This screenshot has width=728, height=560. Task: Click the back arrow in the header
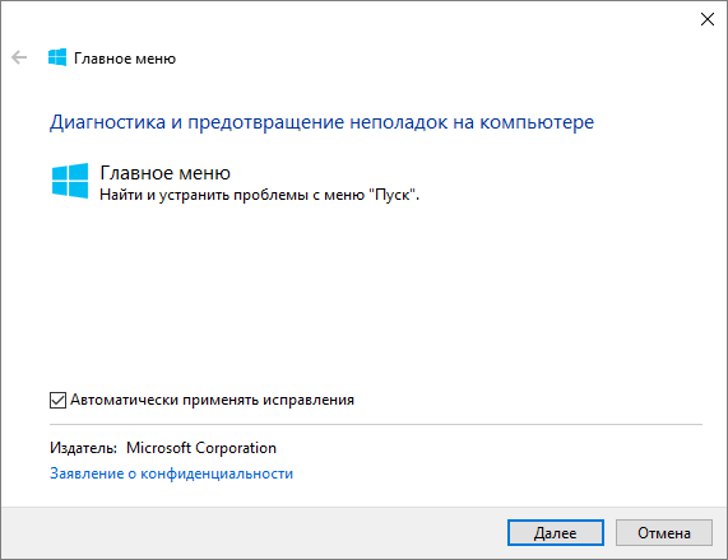pyautogui.click(x=19, y=58)
